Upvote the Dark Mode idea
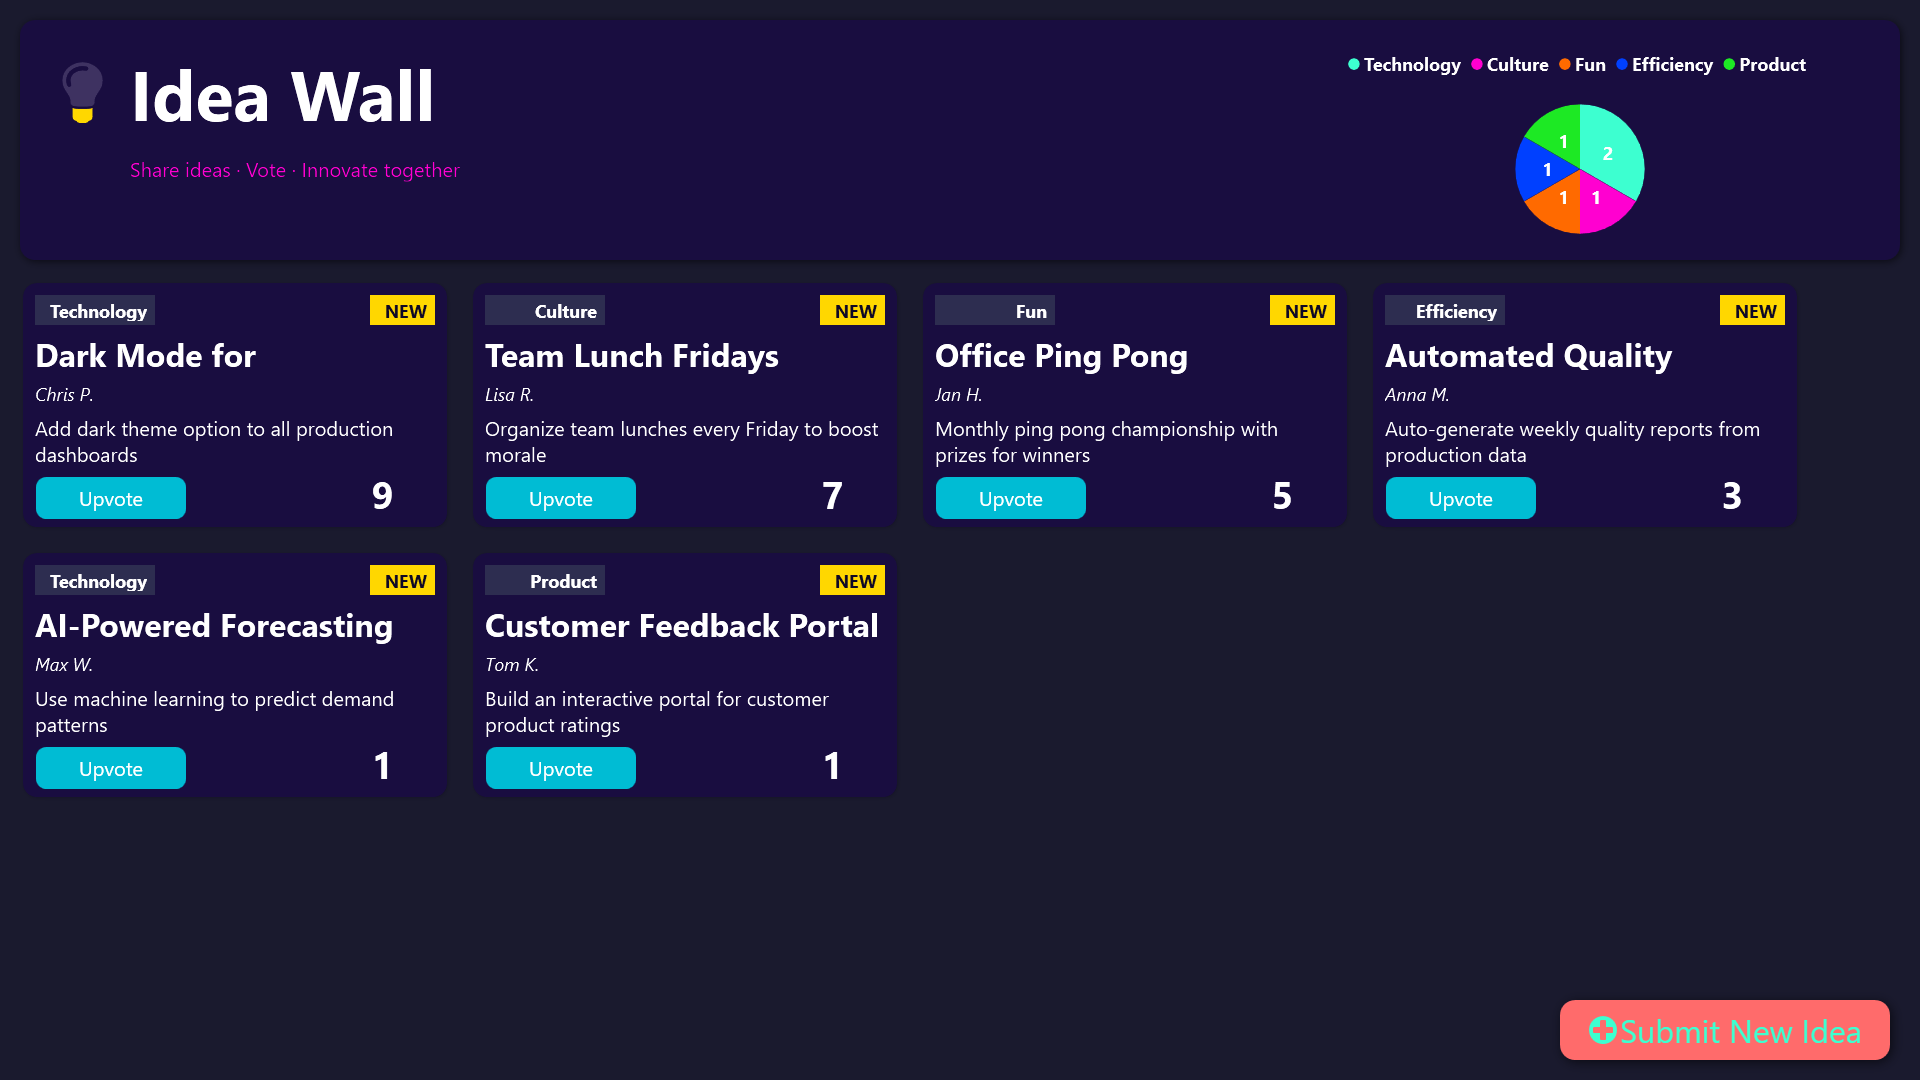The width and height of the screenshot is (1920, 1080). [x=111, y=498]
